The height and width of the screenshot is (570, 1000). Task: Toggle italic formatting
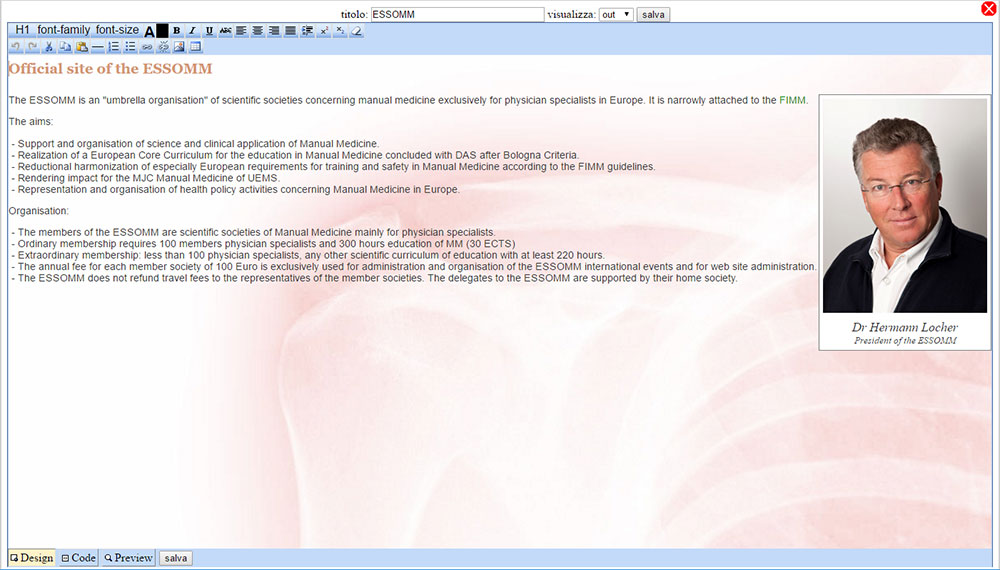click(193, 31)
